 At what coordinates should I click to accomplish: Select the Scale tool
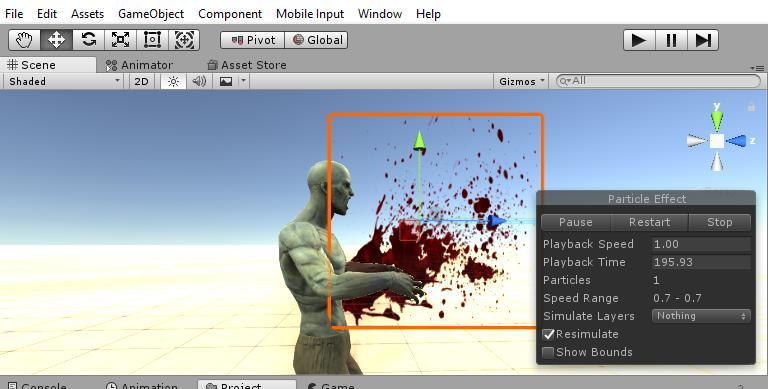(x=120, y=40)
